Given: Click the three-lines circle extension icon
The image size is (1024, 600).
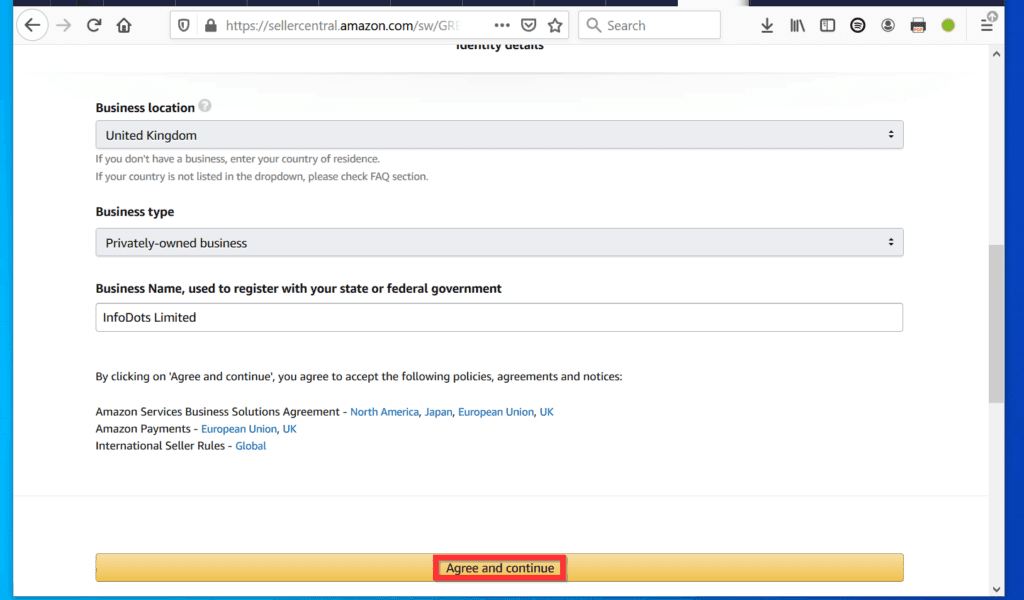Looking at the screenshot, I should point(857,25).
